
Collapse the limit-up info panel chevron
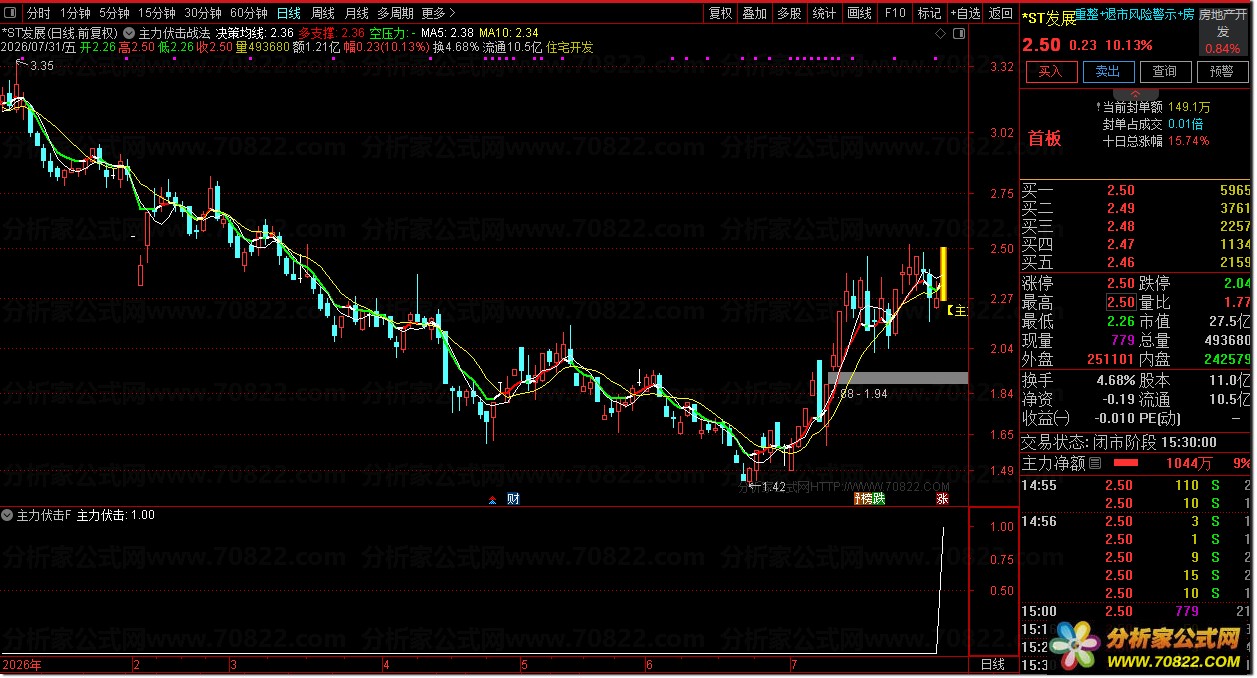click(1136, 92)
